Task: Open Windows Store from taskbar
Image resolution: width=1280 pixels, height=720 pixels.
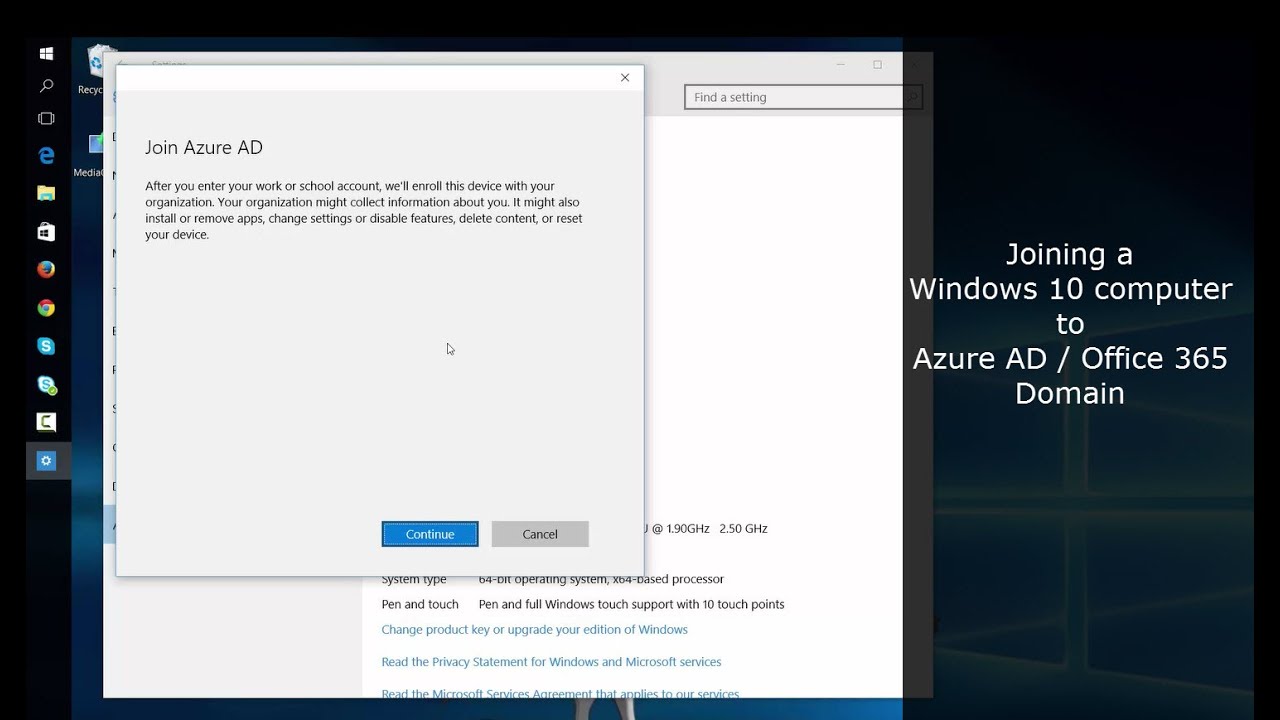Action: point(46,231)
